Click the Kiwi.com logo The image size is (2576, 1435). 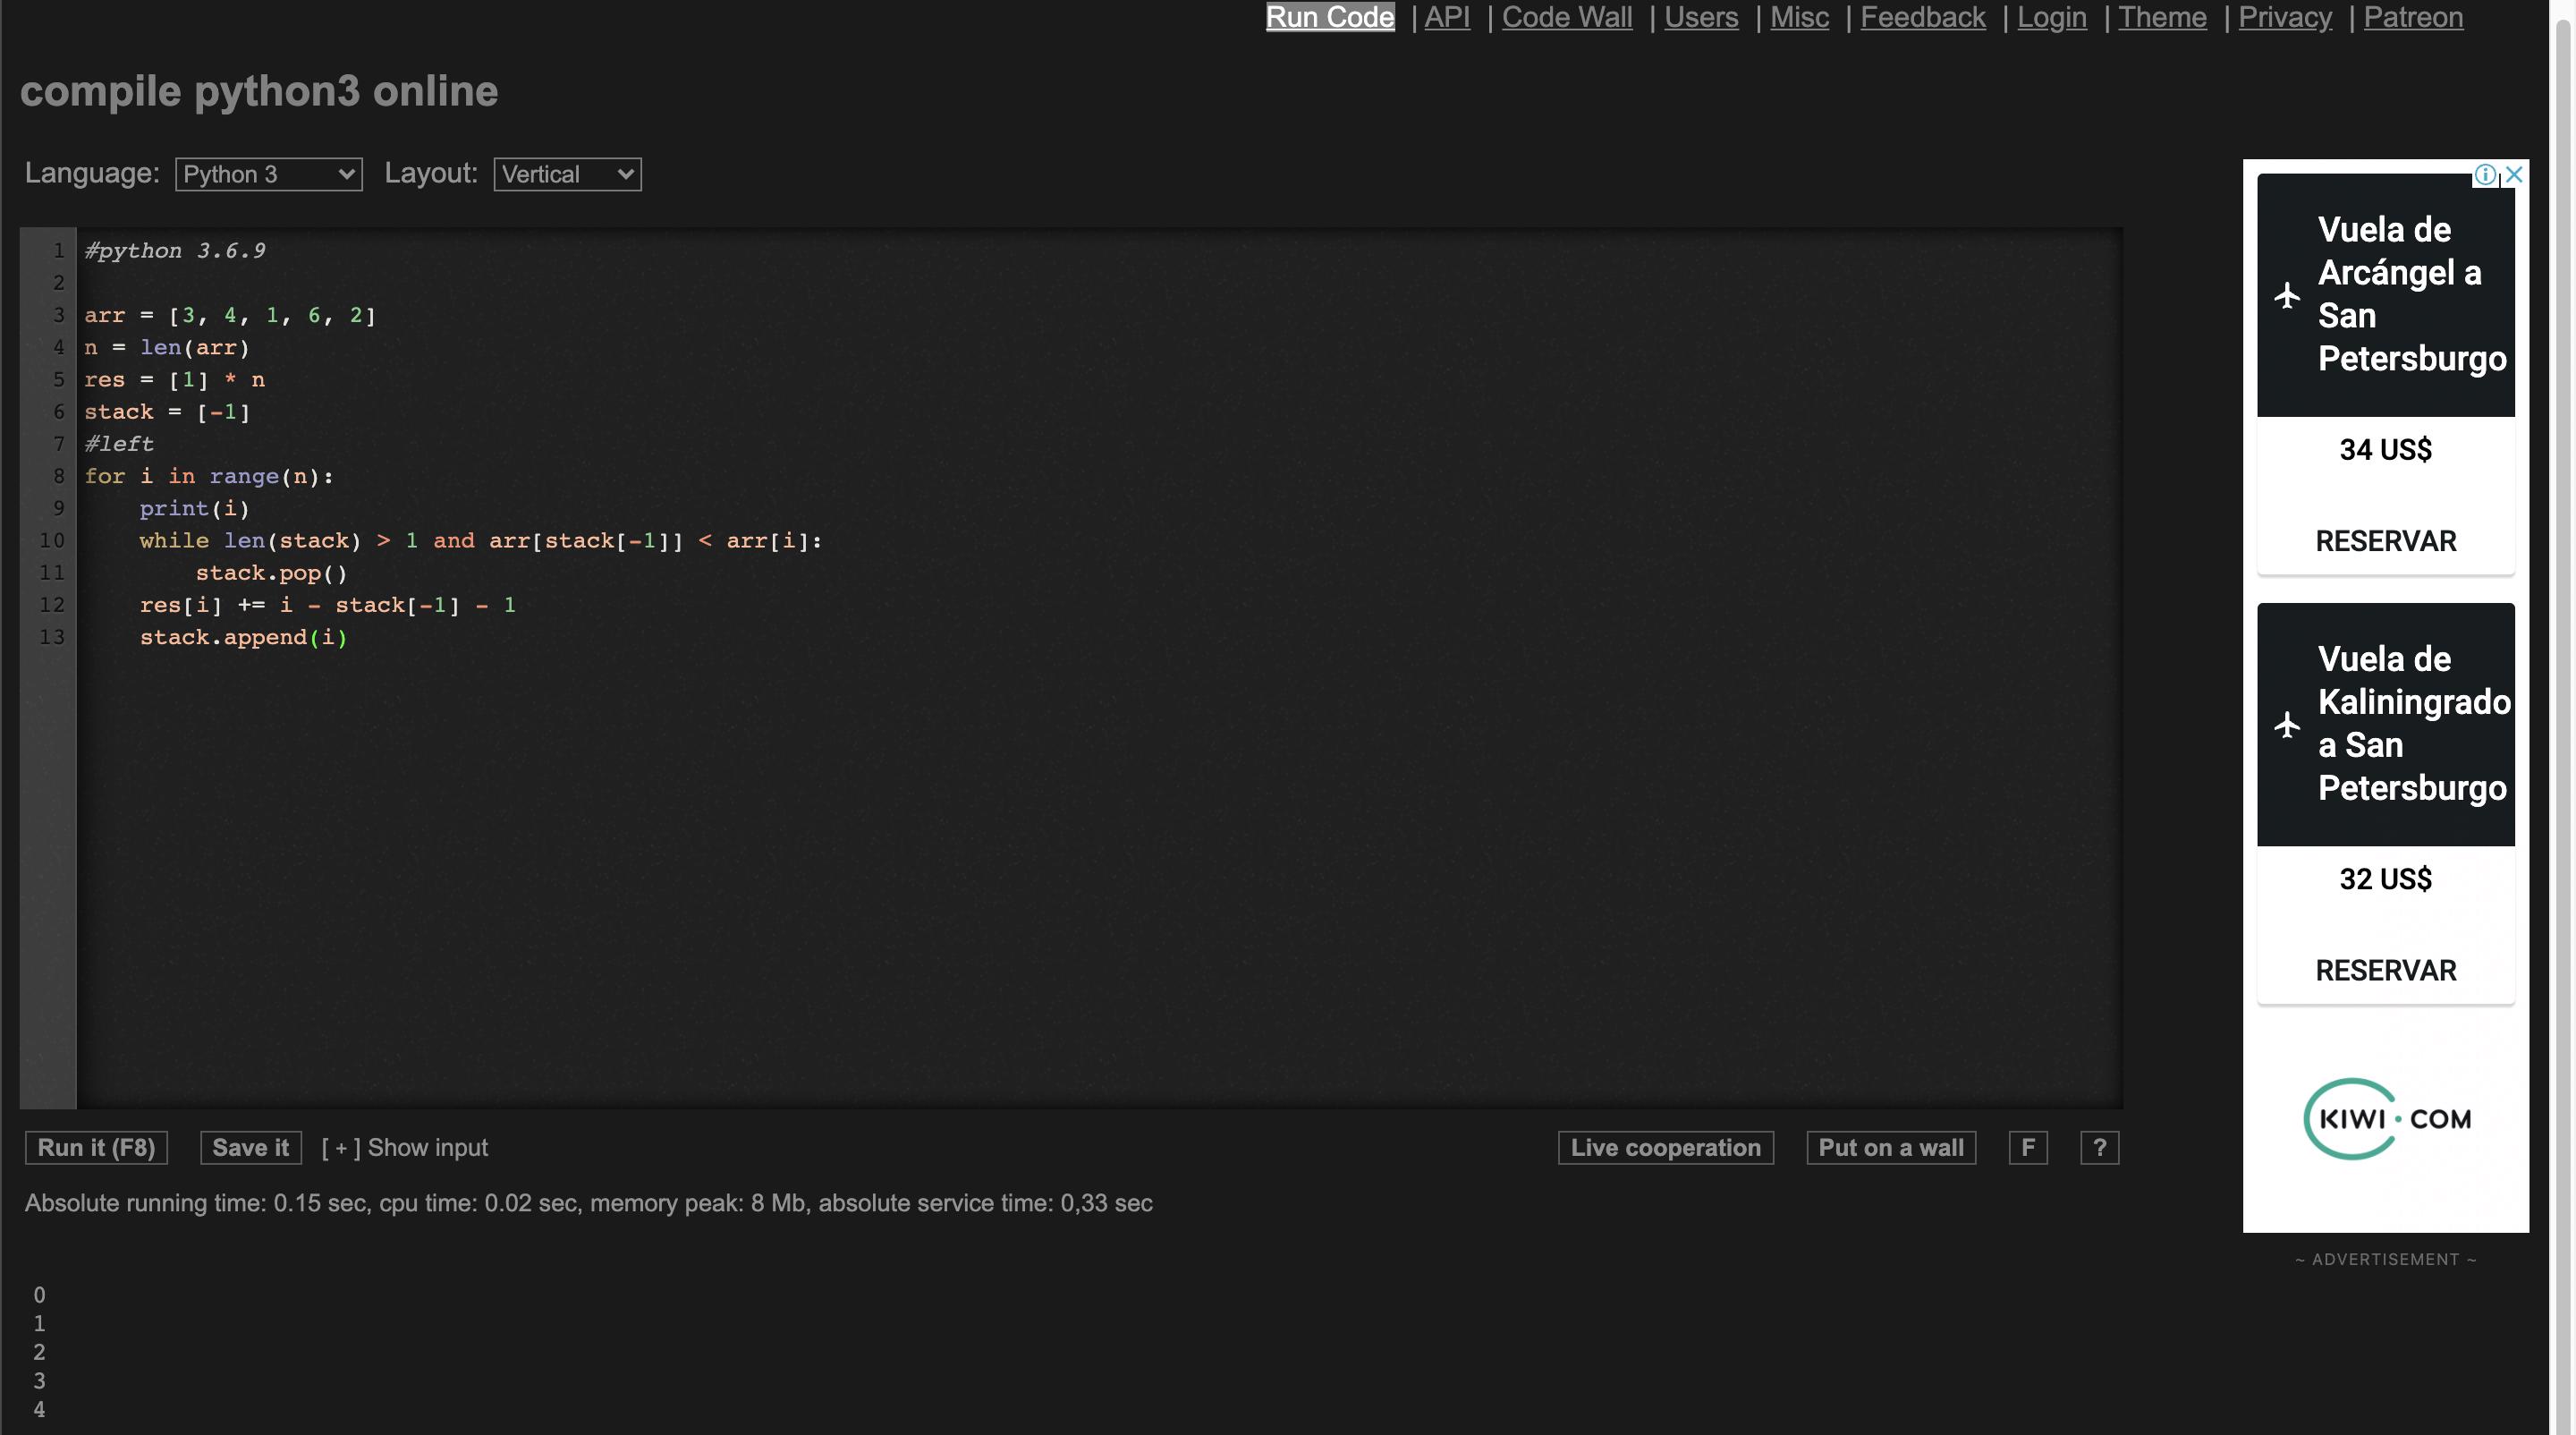2386,1118
